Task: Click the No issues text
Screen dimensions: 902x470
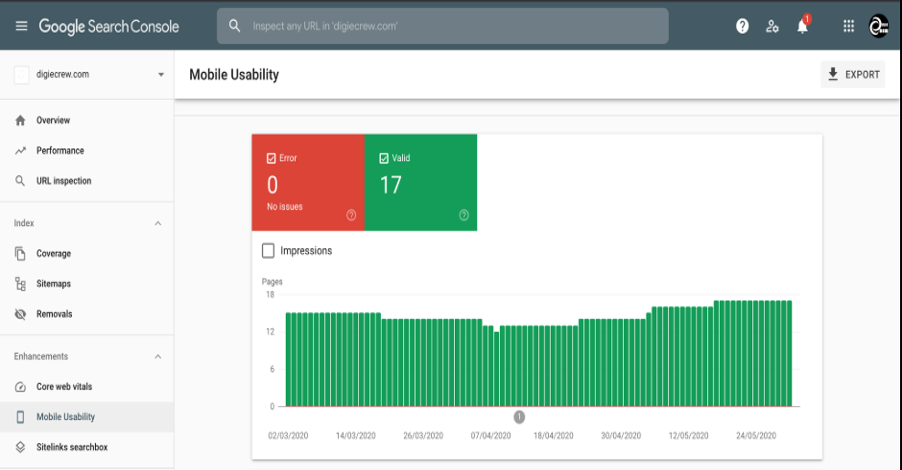Action: [285, 207]
